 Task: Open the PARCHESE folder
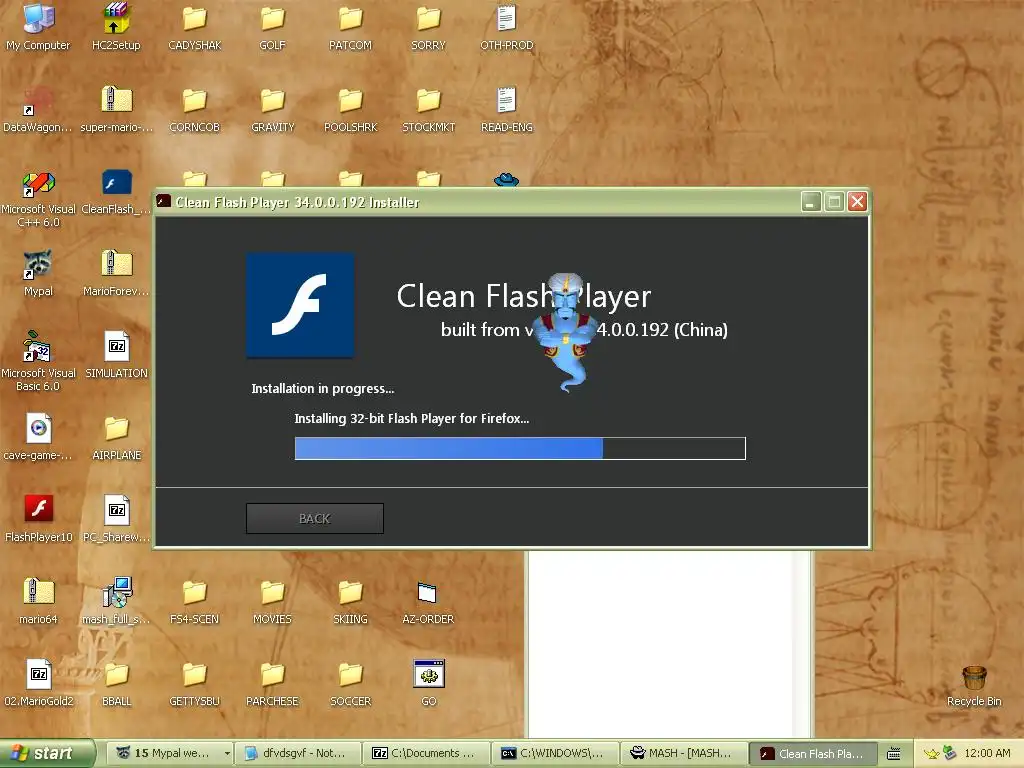pyautogui.click(x=272, y=683)
